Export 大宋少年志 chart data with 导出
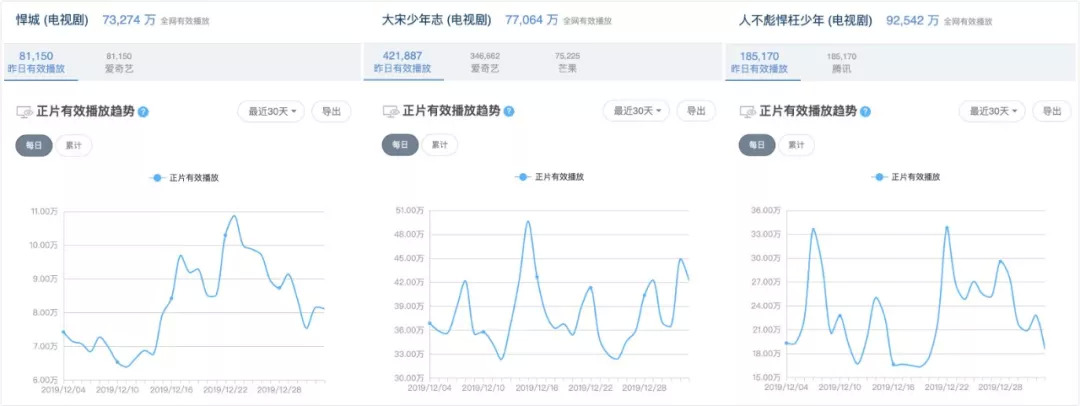The height and width of the screenshot is (406, 1080). click(x=696, y=111)
